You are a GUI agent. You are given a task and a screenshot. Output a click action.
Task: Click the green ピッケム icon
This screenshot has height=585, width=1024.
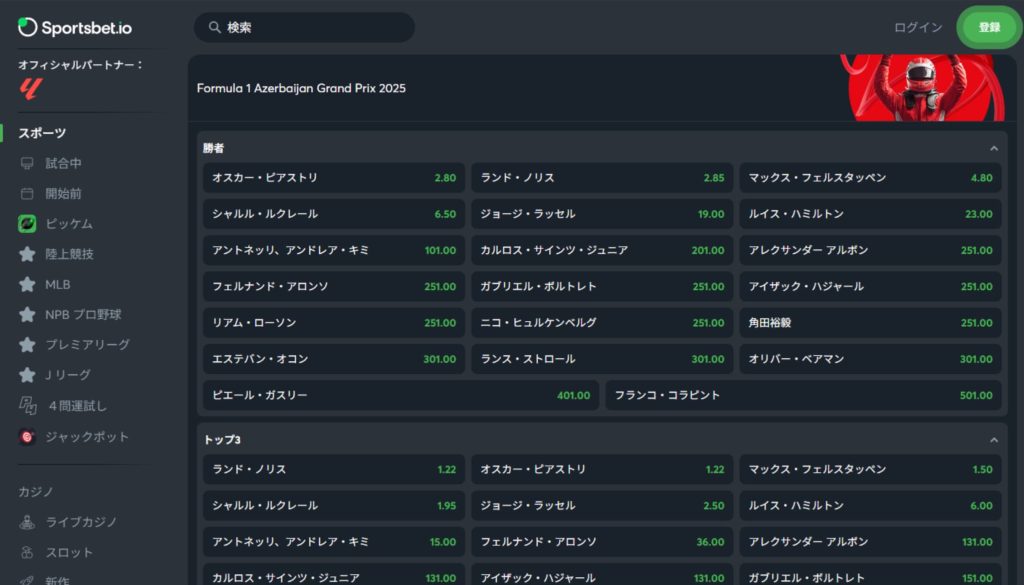point(27,224)
